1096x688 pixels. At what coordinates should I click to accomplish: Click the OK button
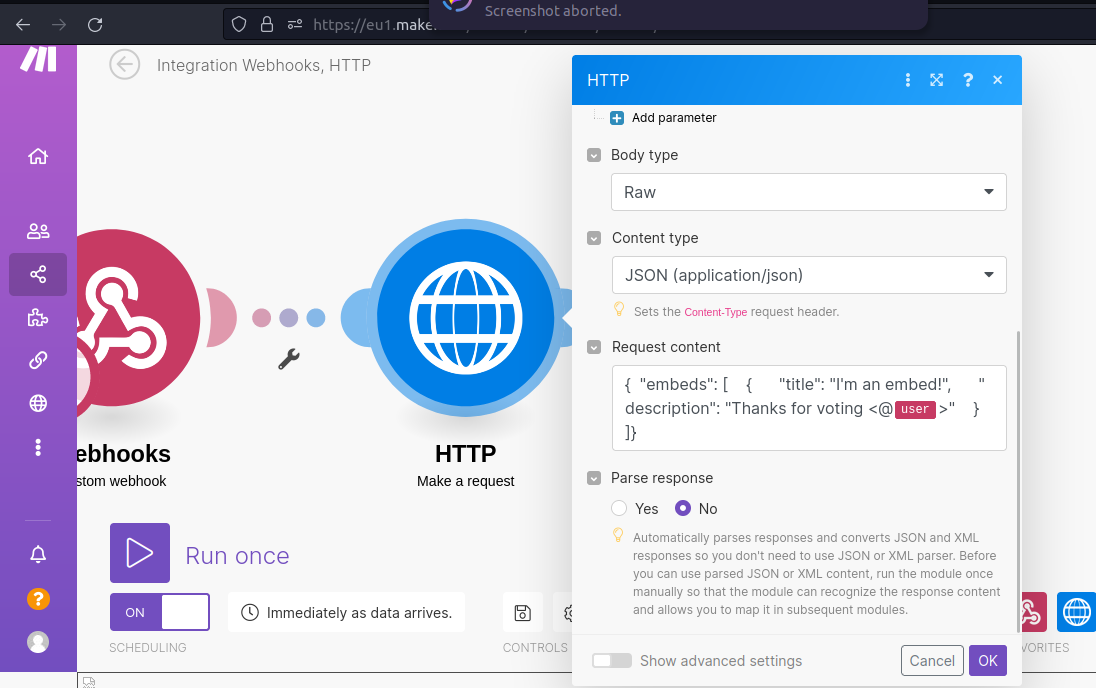(x=988, y=661)
